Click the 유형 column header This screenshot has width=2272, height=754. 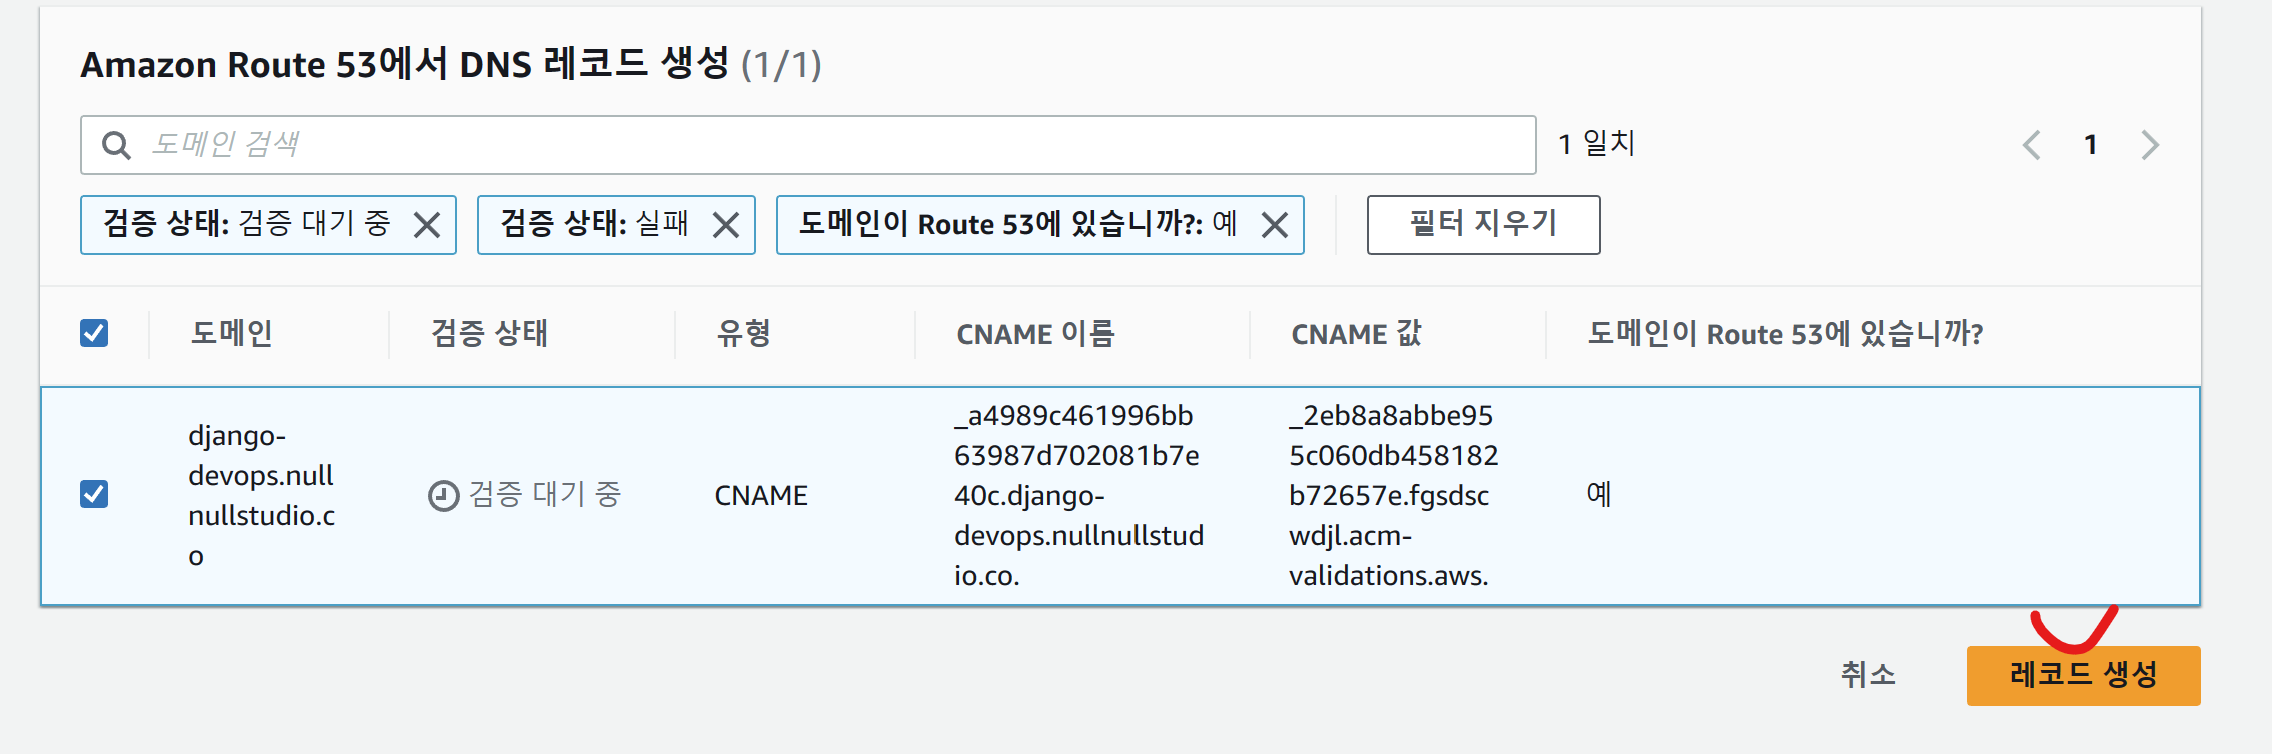744,333
